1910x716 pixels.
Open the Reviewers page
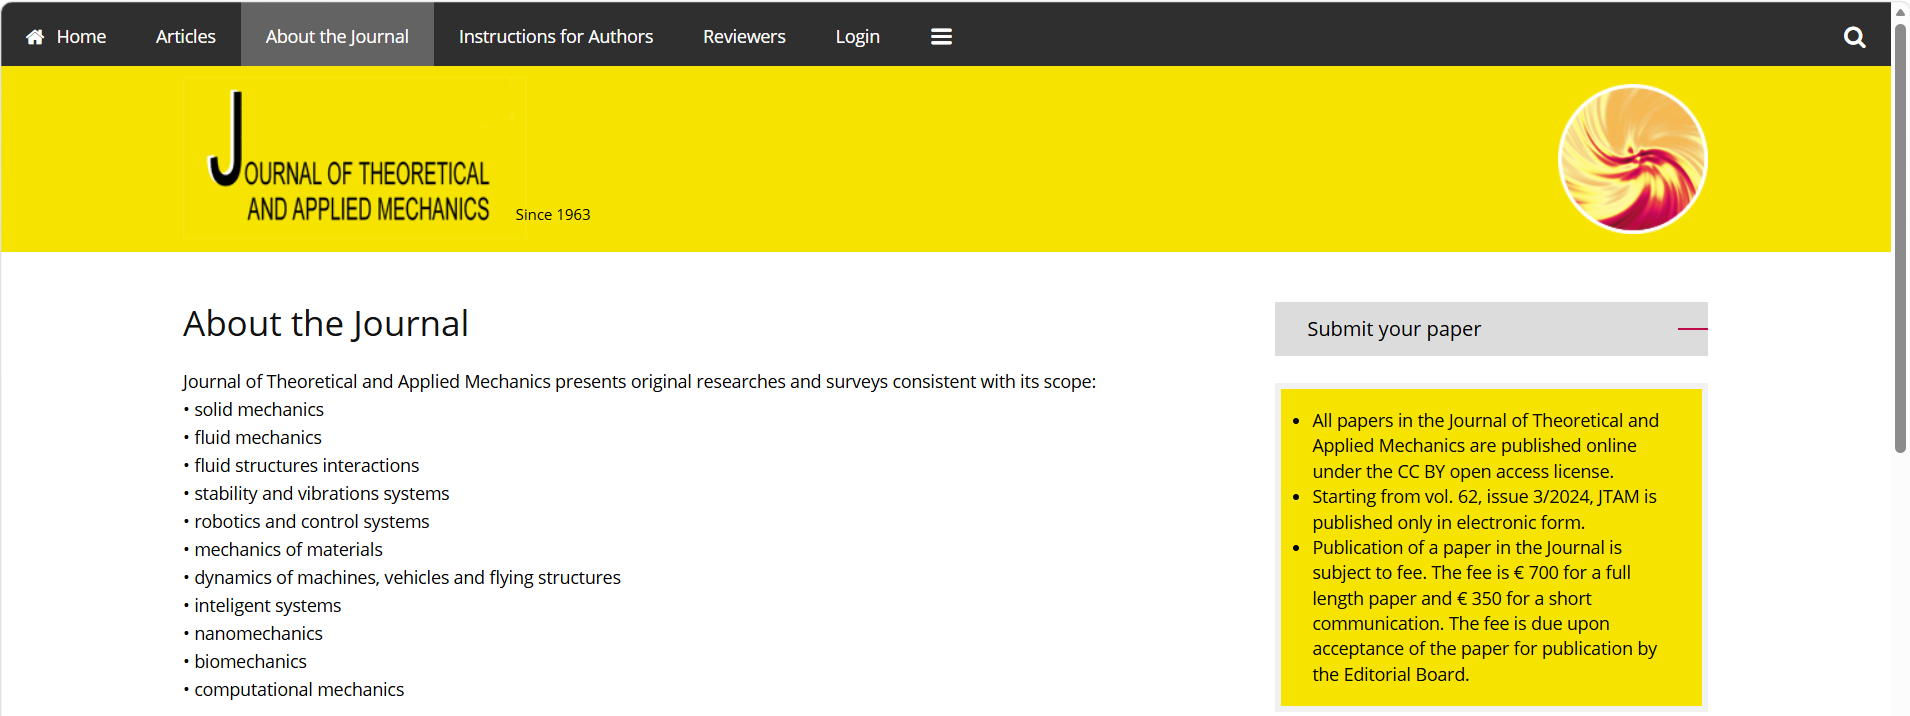744,37
